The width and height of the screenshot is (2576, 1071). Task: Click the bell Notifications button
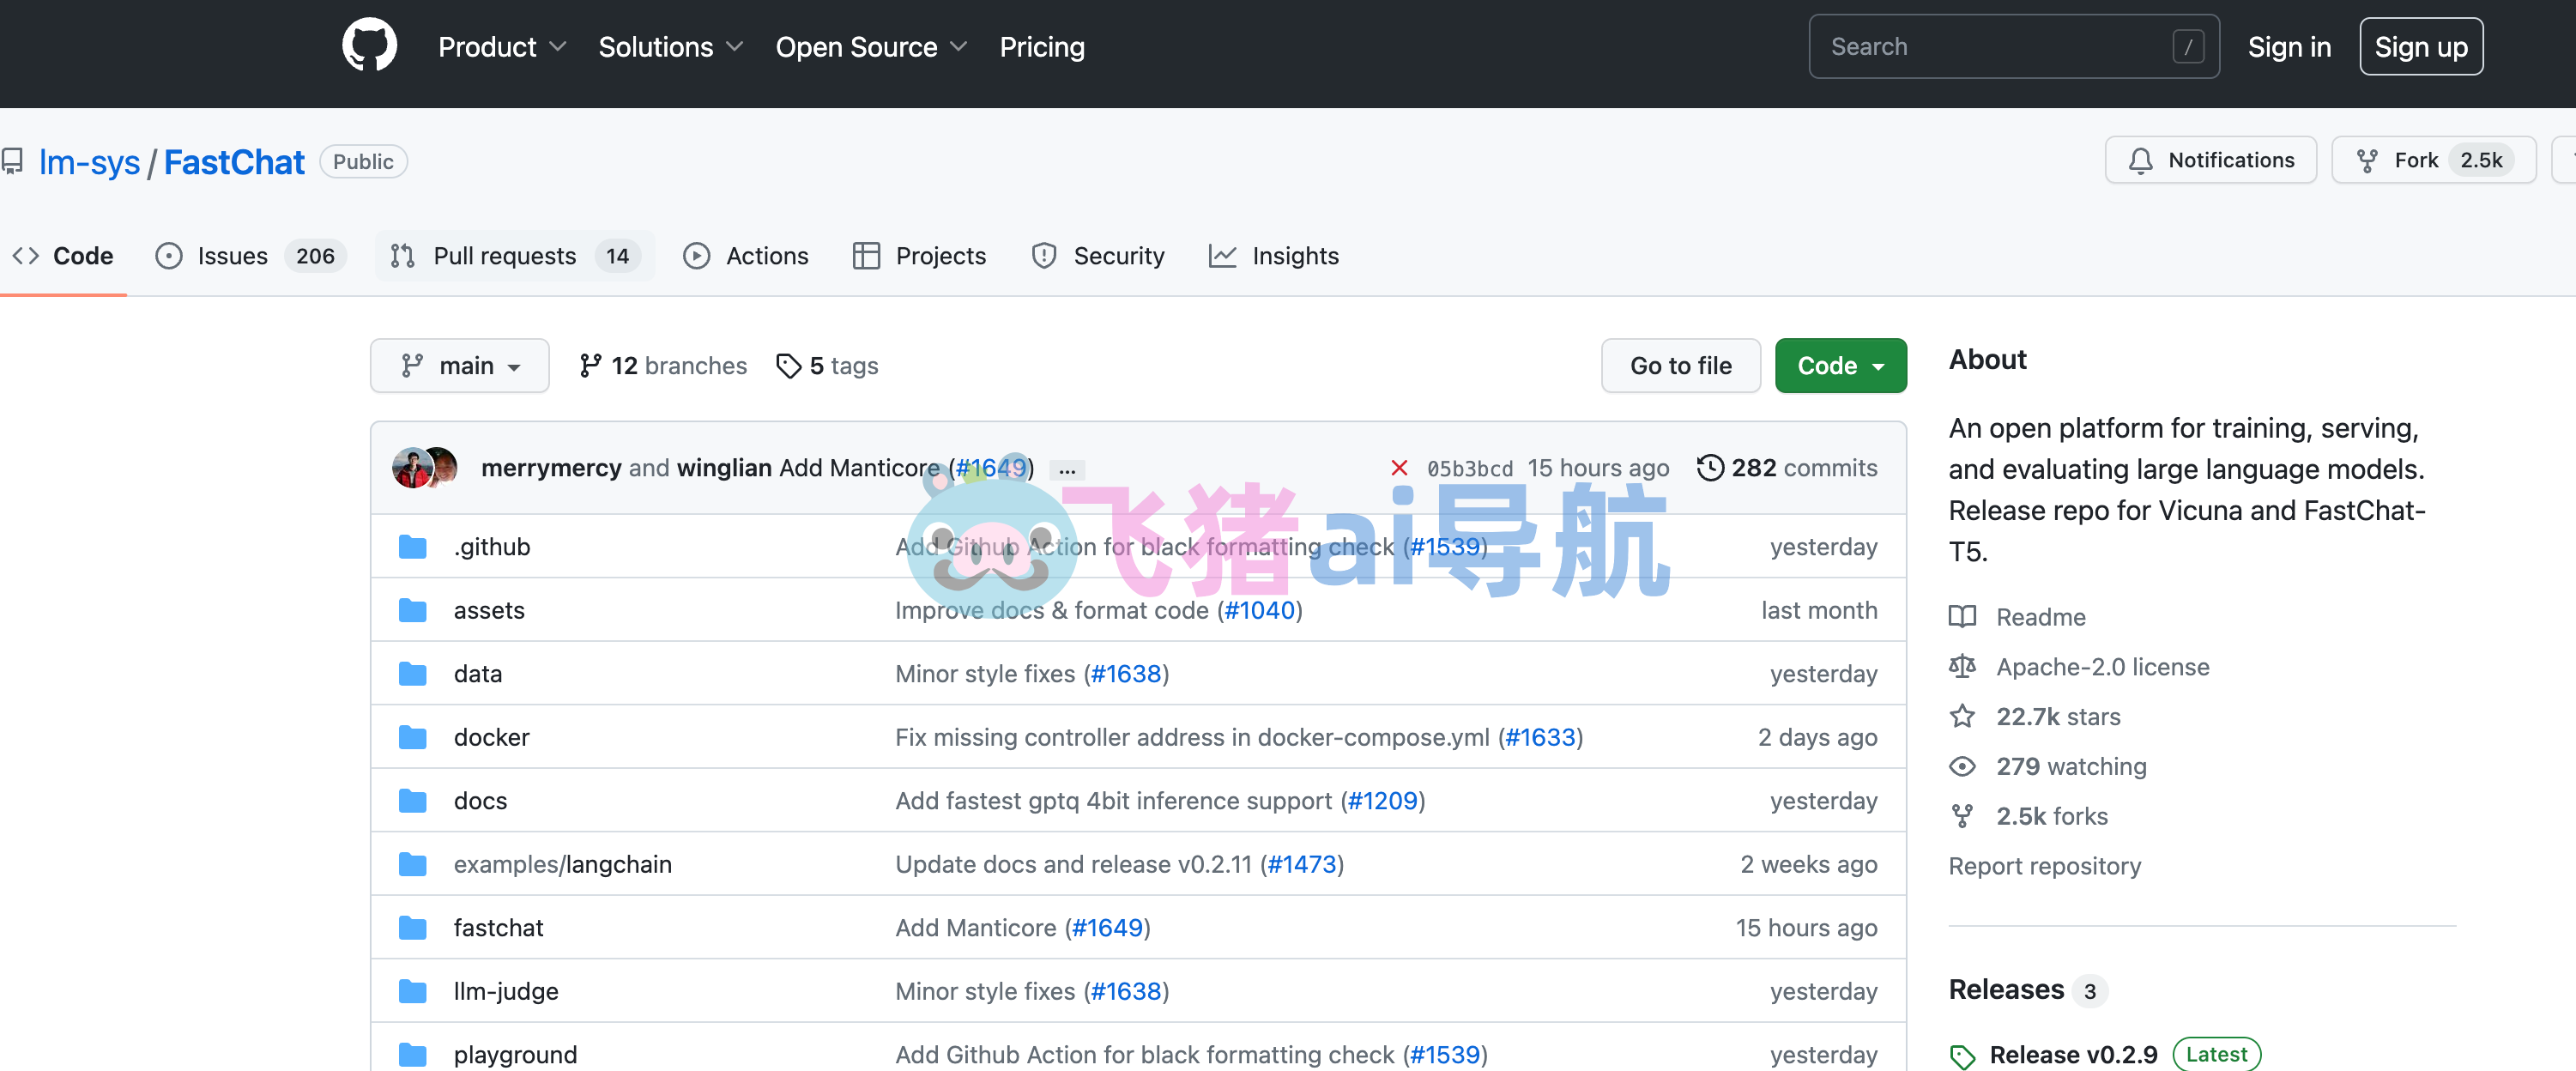pyautogui.click(x=2210, y=160)
